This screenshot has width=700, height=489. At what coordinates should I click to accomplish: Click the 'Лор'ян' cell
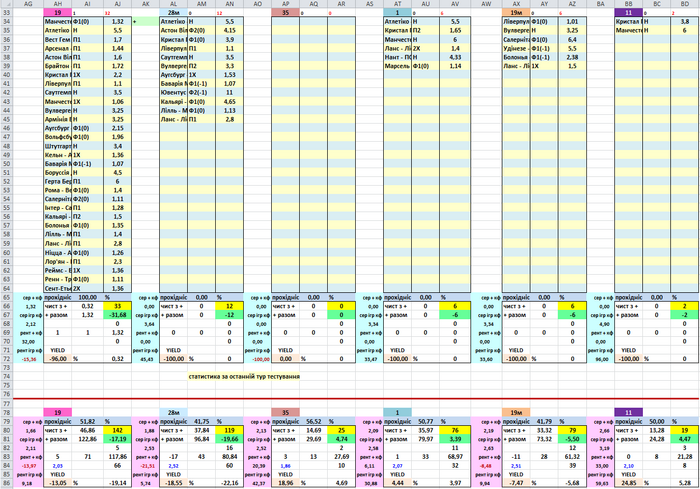(x=58, y=261)
